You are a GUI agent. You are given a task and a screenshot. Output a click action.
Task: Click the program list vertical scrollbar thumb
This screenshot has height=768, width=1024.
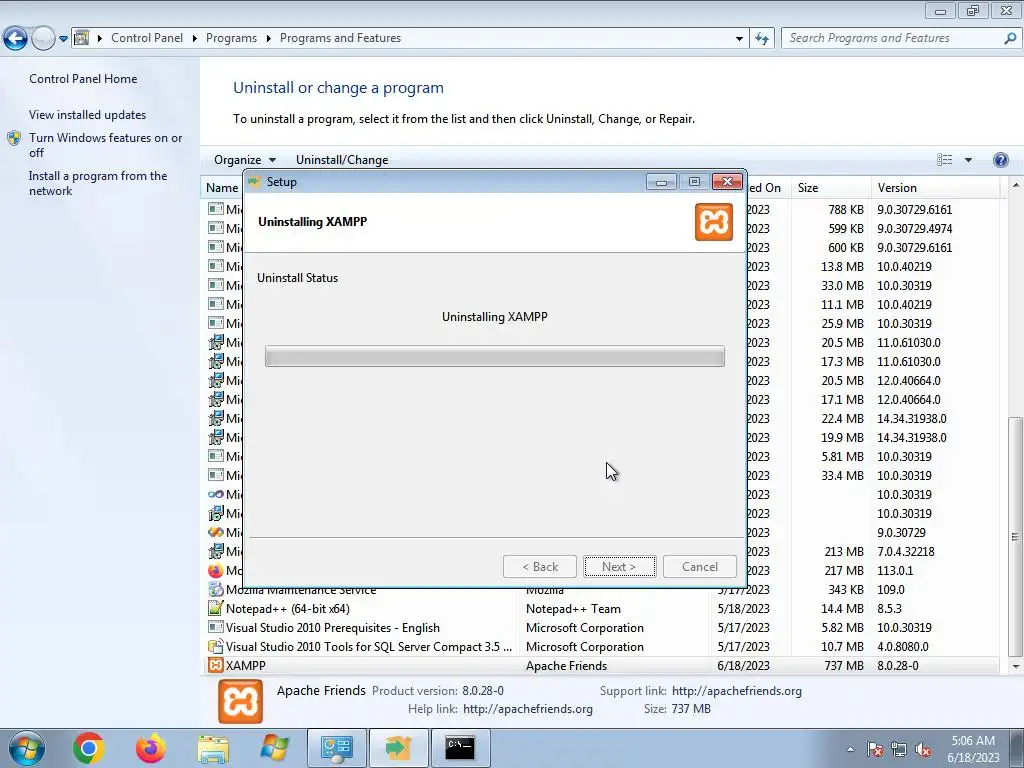pyautogui.click(x=1015, y=537)
